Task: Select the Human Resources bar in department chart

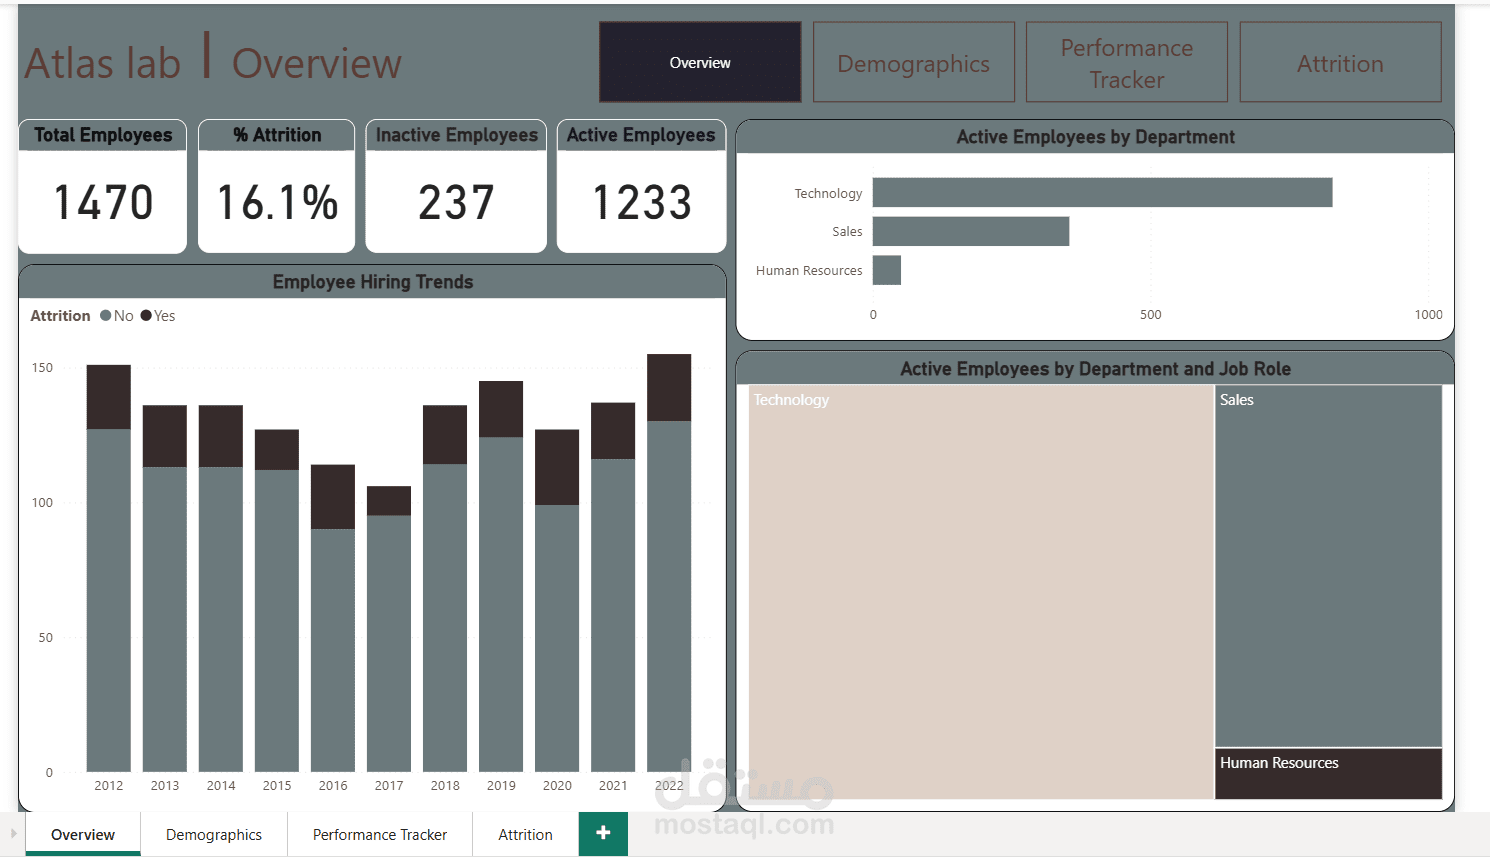Action: (x=886, y=270)
